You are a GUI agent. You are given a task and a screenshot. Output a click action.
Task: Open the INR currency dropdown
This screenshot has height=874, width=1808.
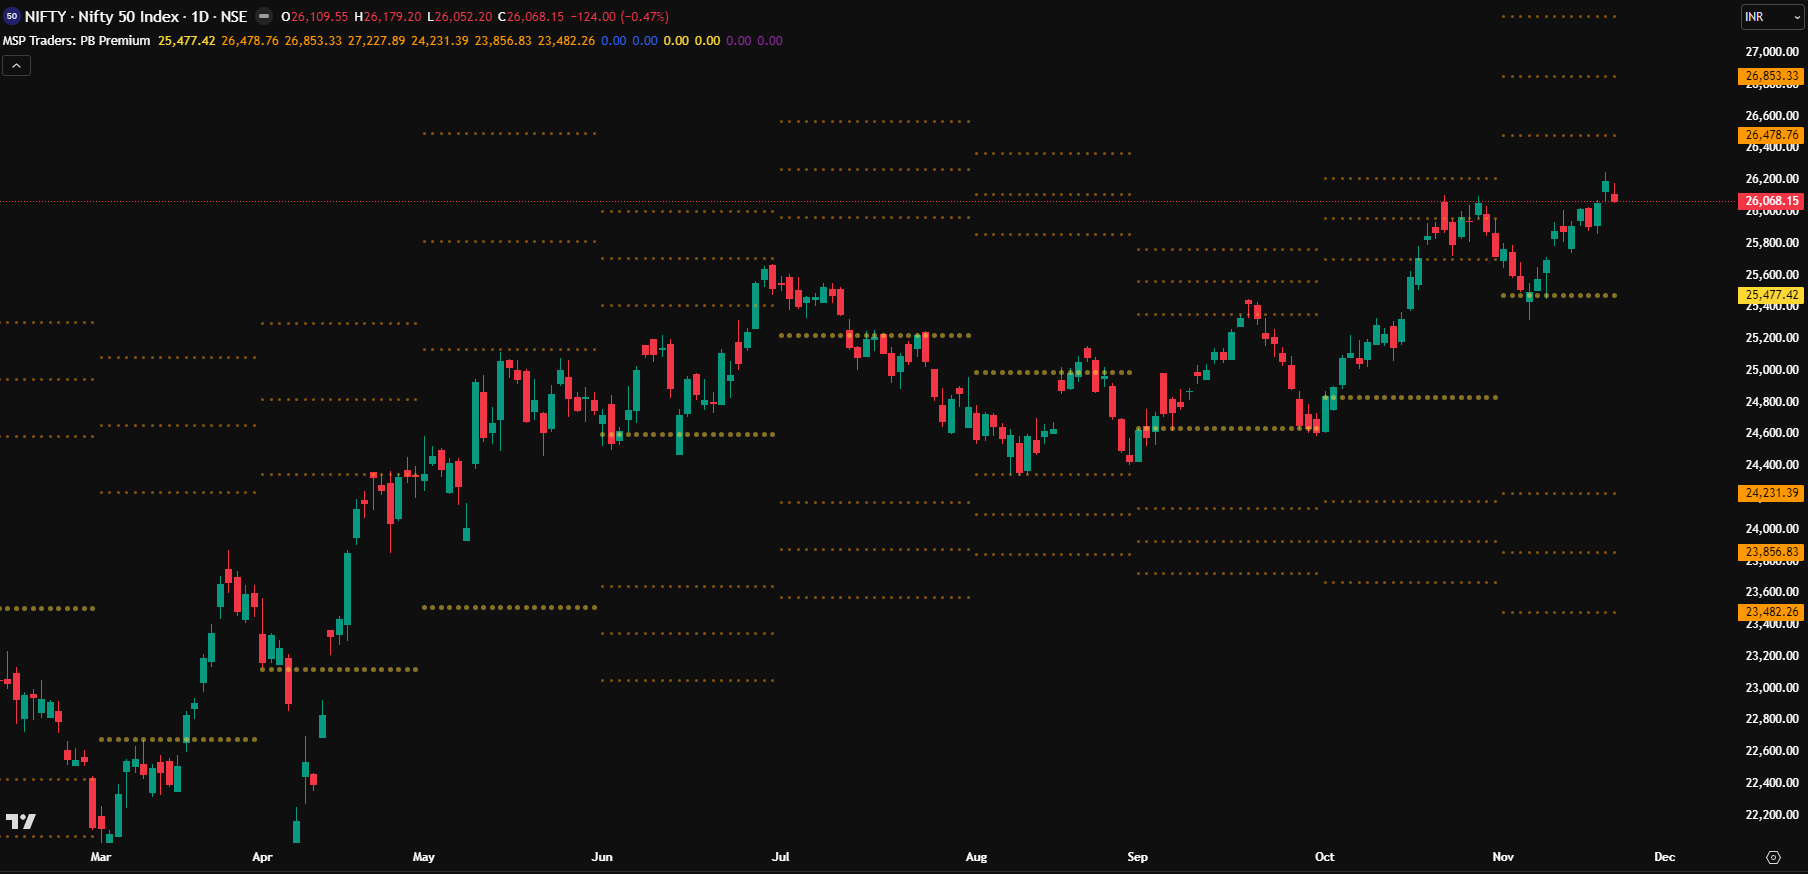click(x=1772, y=17)
